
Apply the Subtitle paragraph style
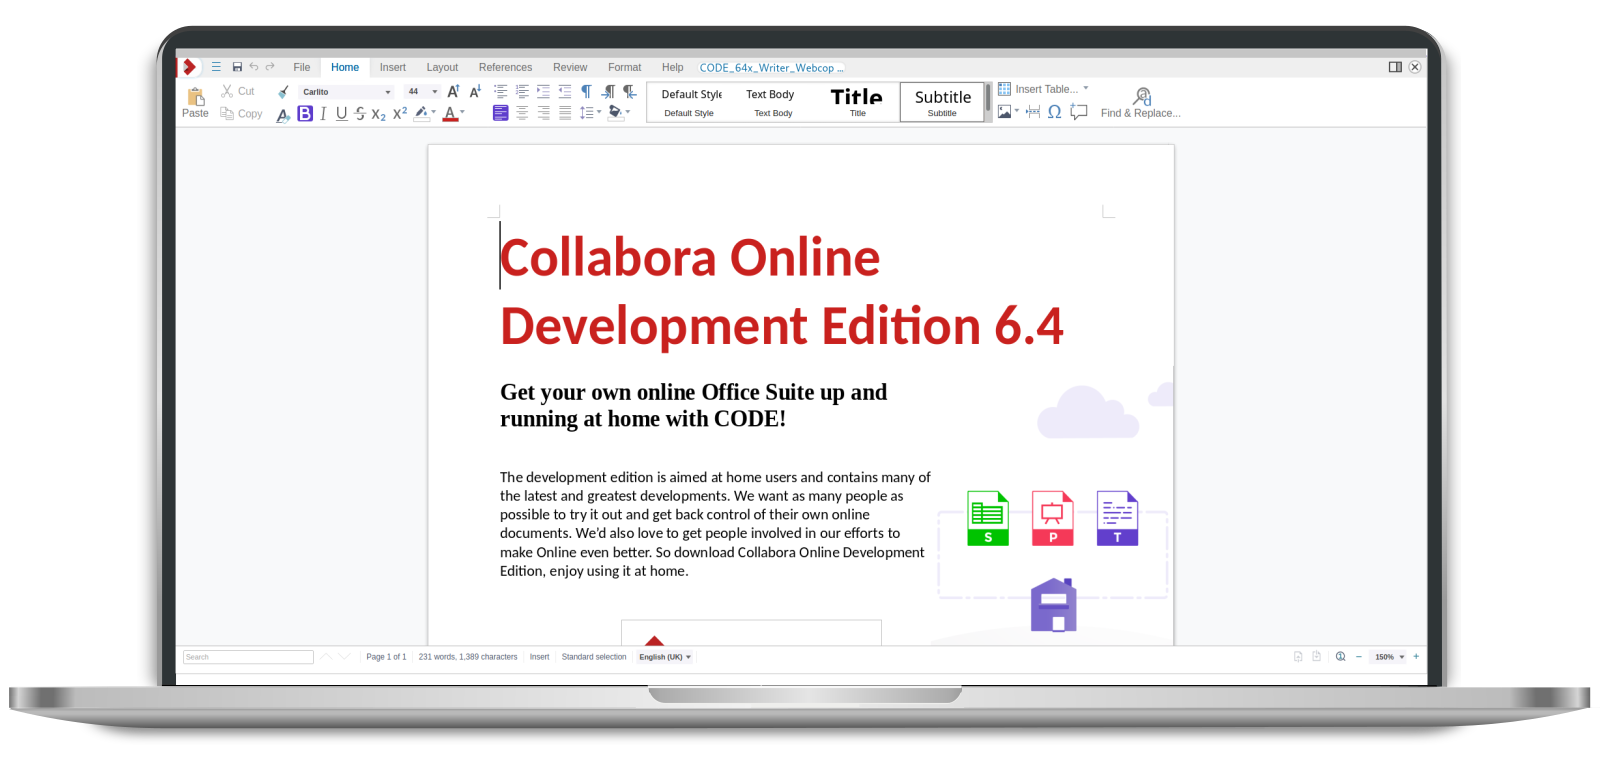tap(942, 102)
